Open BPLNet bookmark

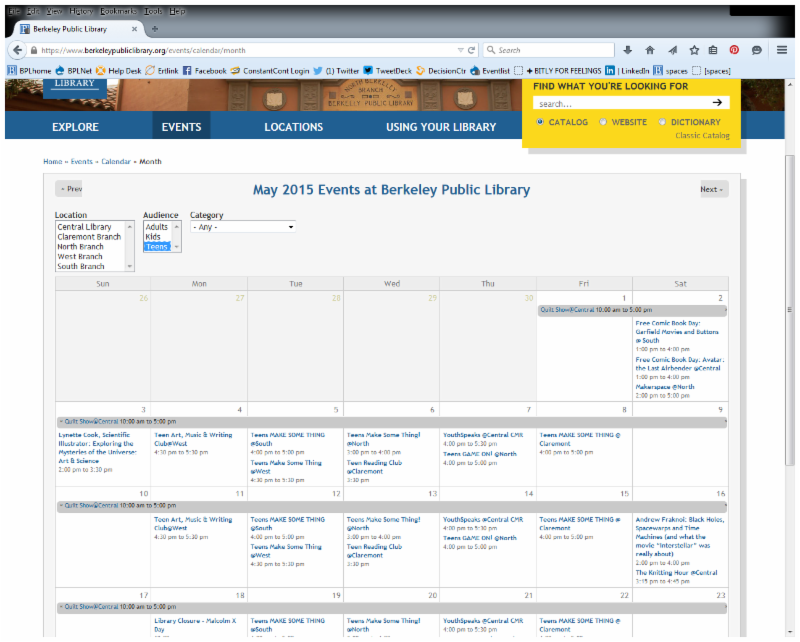coord(73,71)
